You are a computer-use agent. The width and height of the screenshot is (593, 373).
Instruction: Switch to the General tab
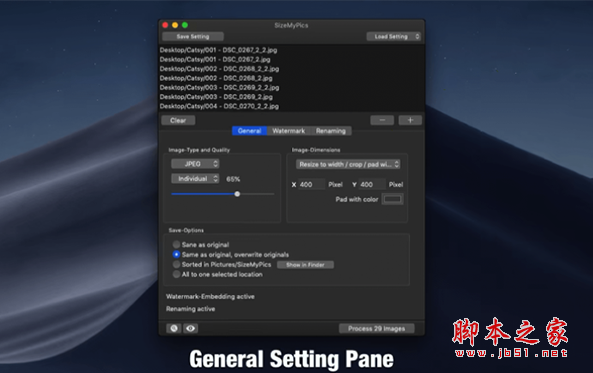click(x=250, y=131)
